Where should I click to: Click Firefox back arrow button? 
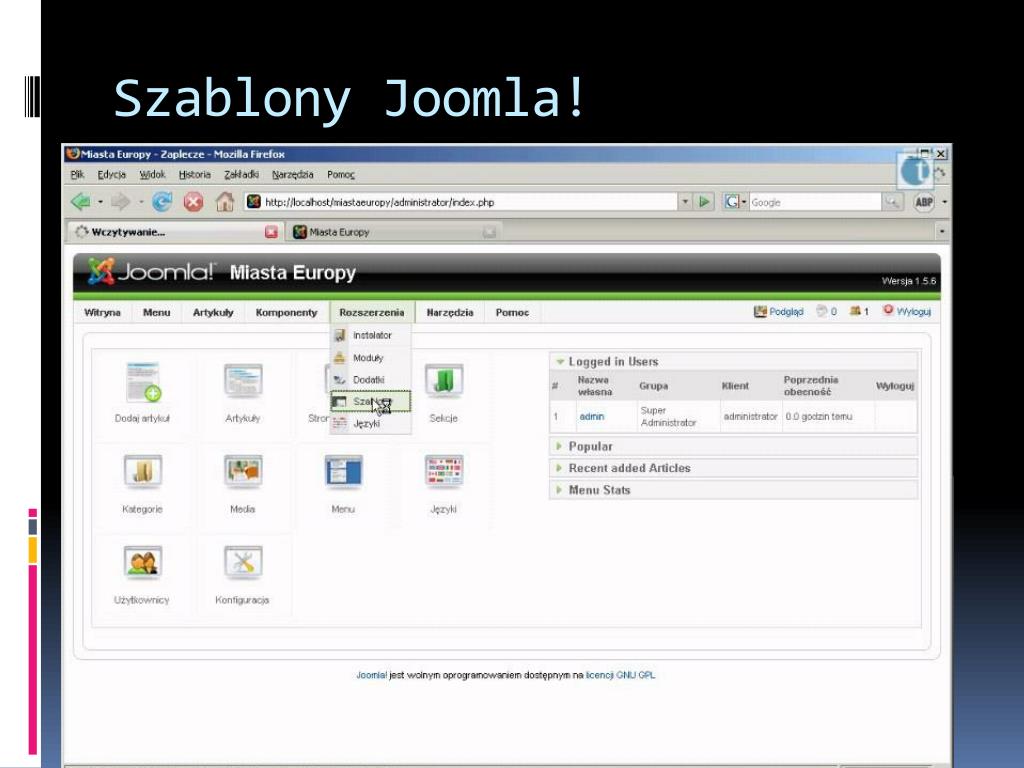pos(80,202)
